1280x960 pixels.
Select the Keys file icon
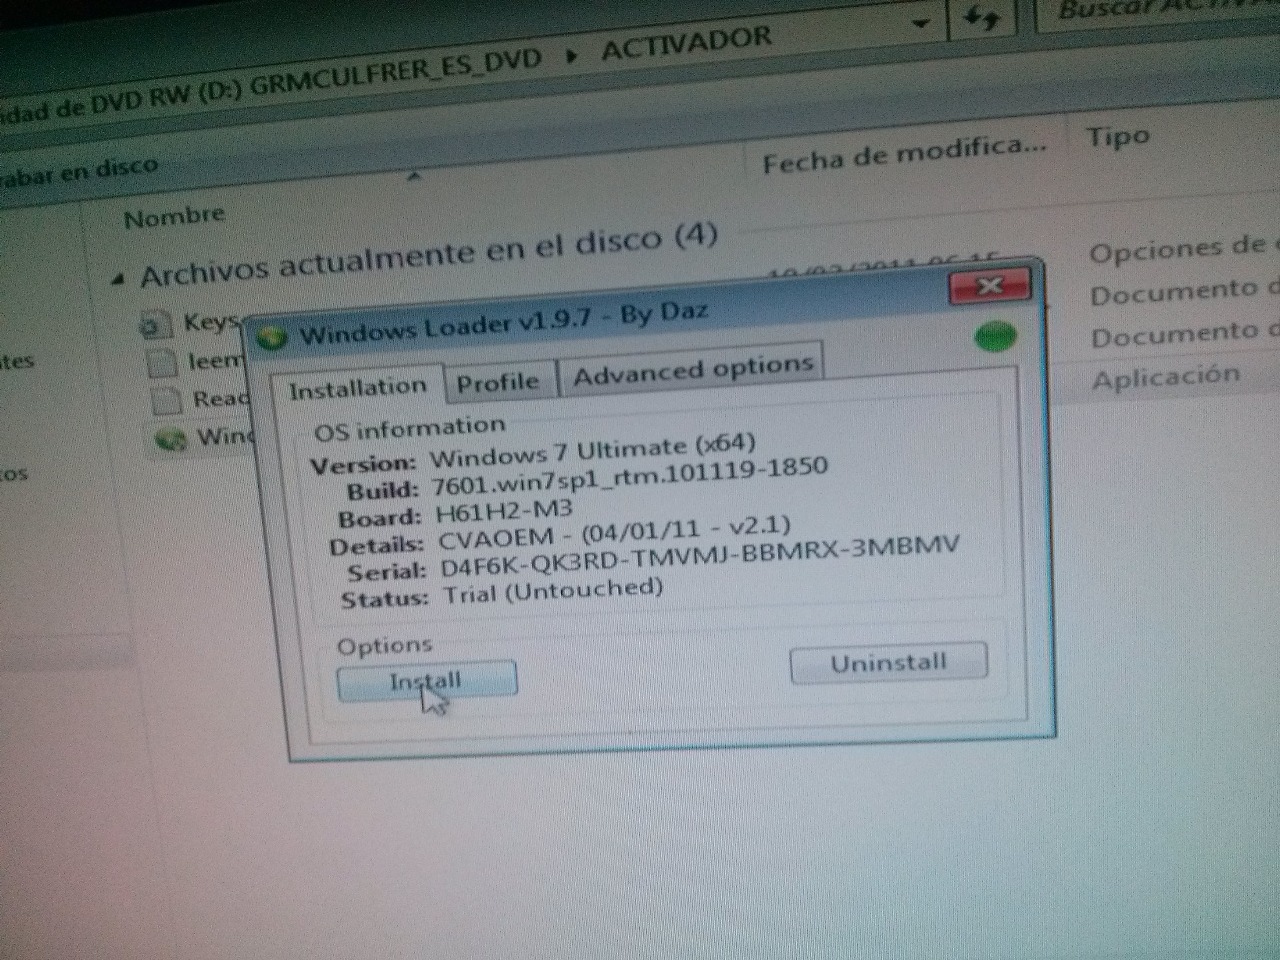coord(154,325)
